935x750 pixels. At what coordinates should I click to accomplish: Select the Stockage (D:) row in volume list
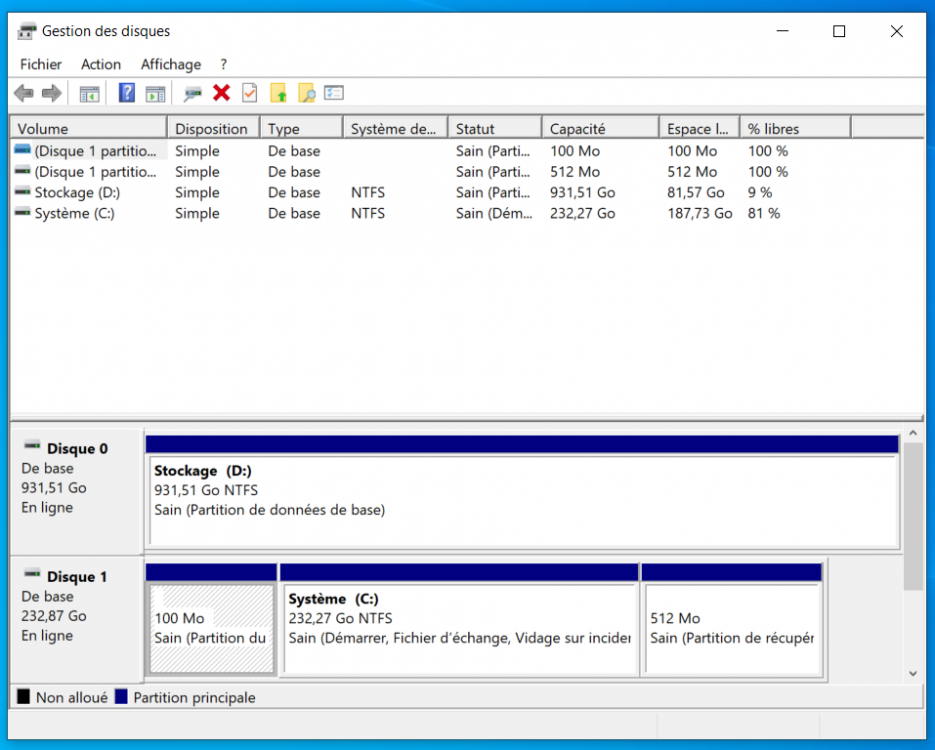77,192
